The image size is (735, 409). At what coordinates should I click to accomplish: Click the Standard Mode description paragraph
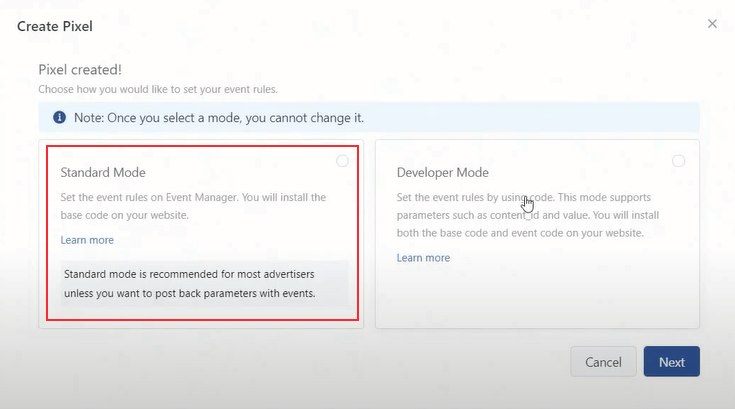click(193, 205)
